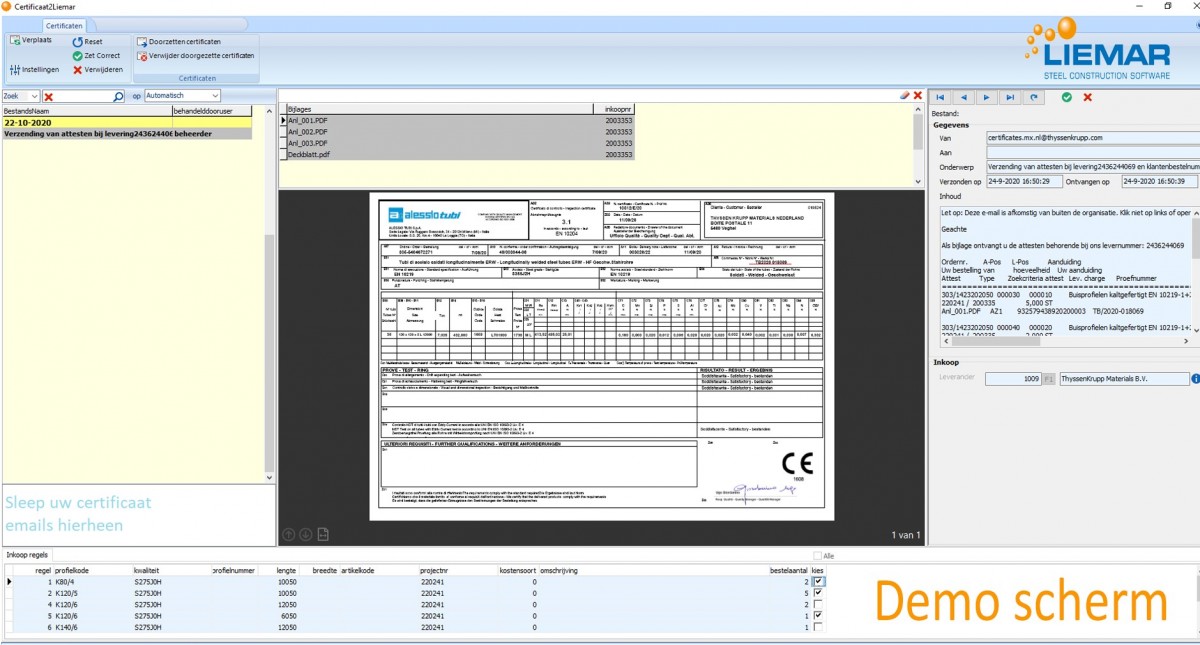This screenshot has height=645, width=1200.
Task: Click the Verplaats button label
Action: [x=37, y=41]
